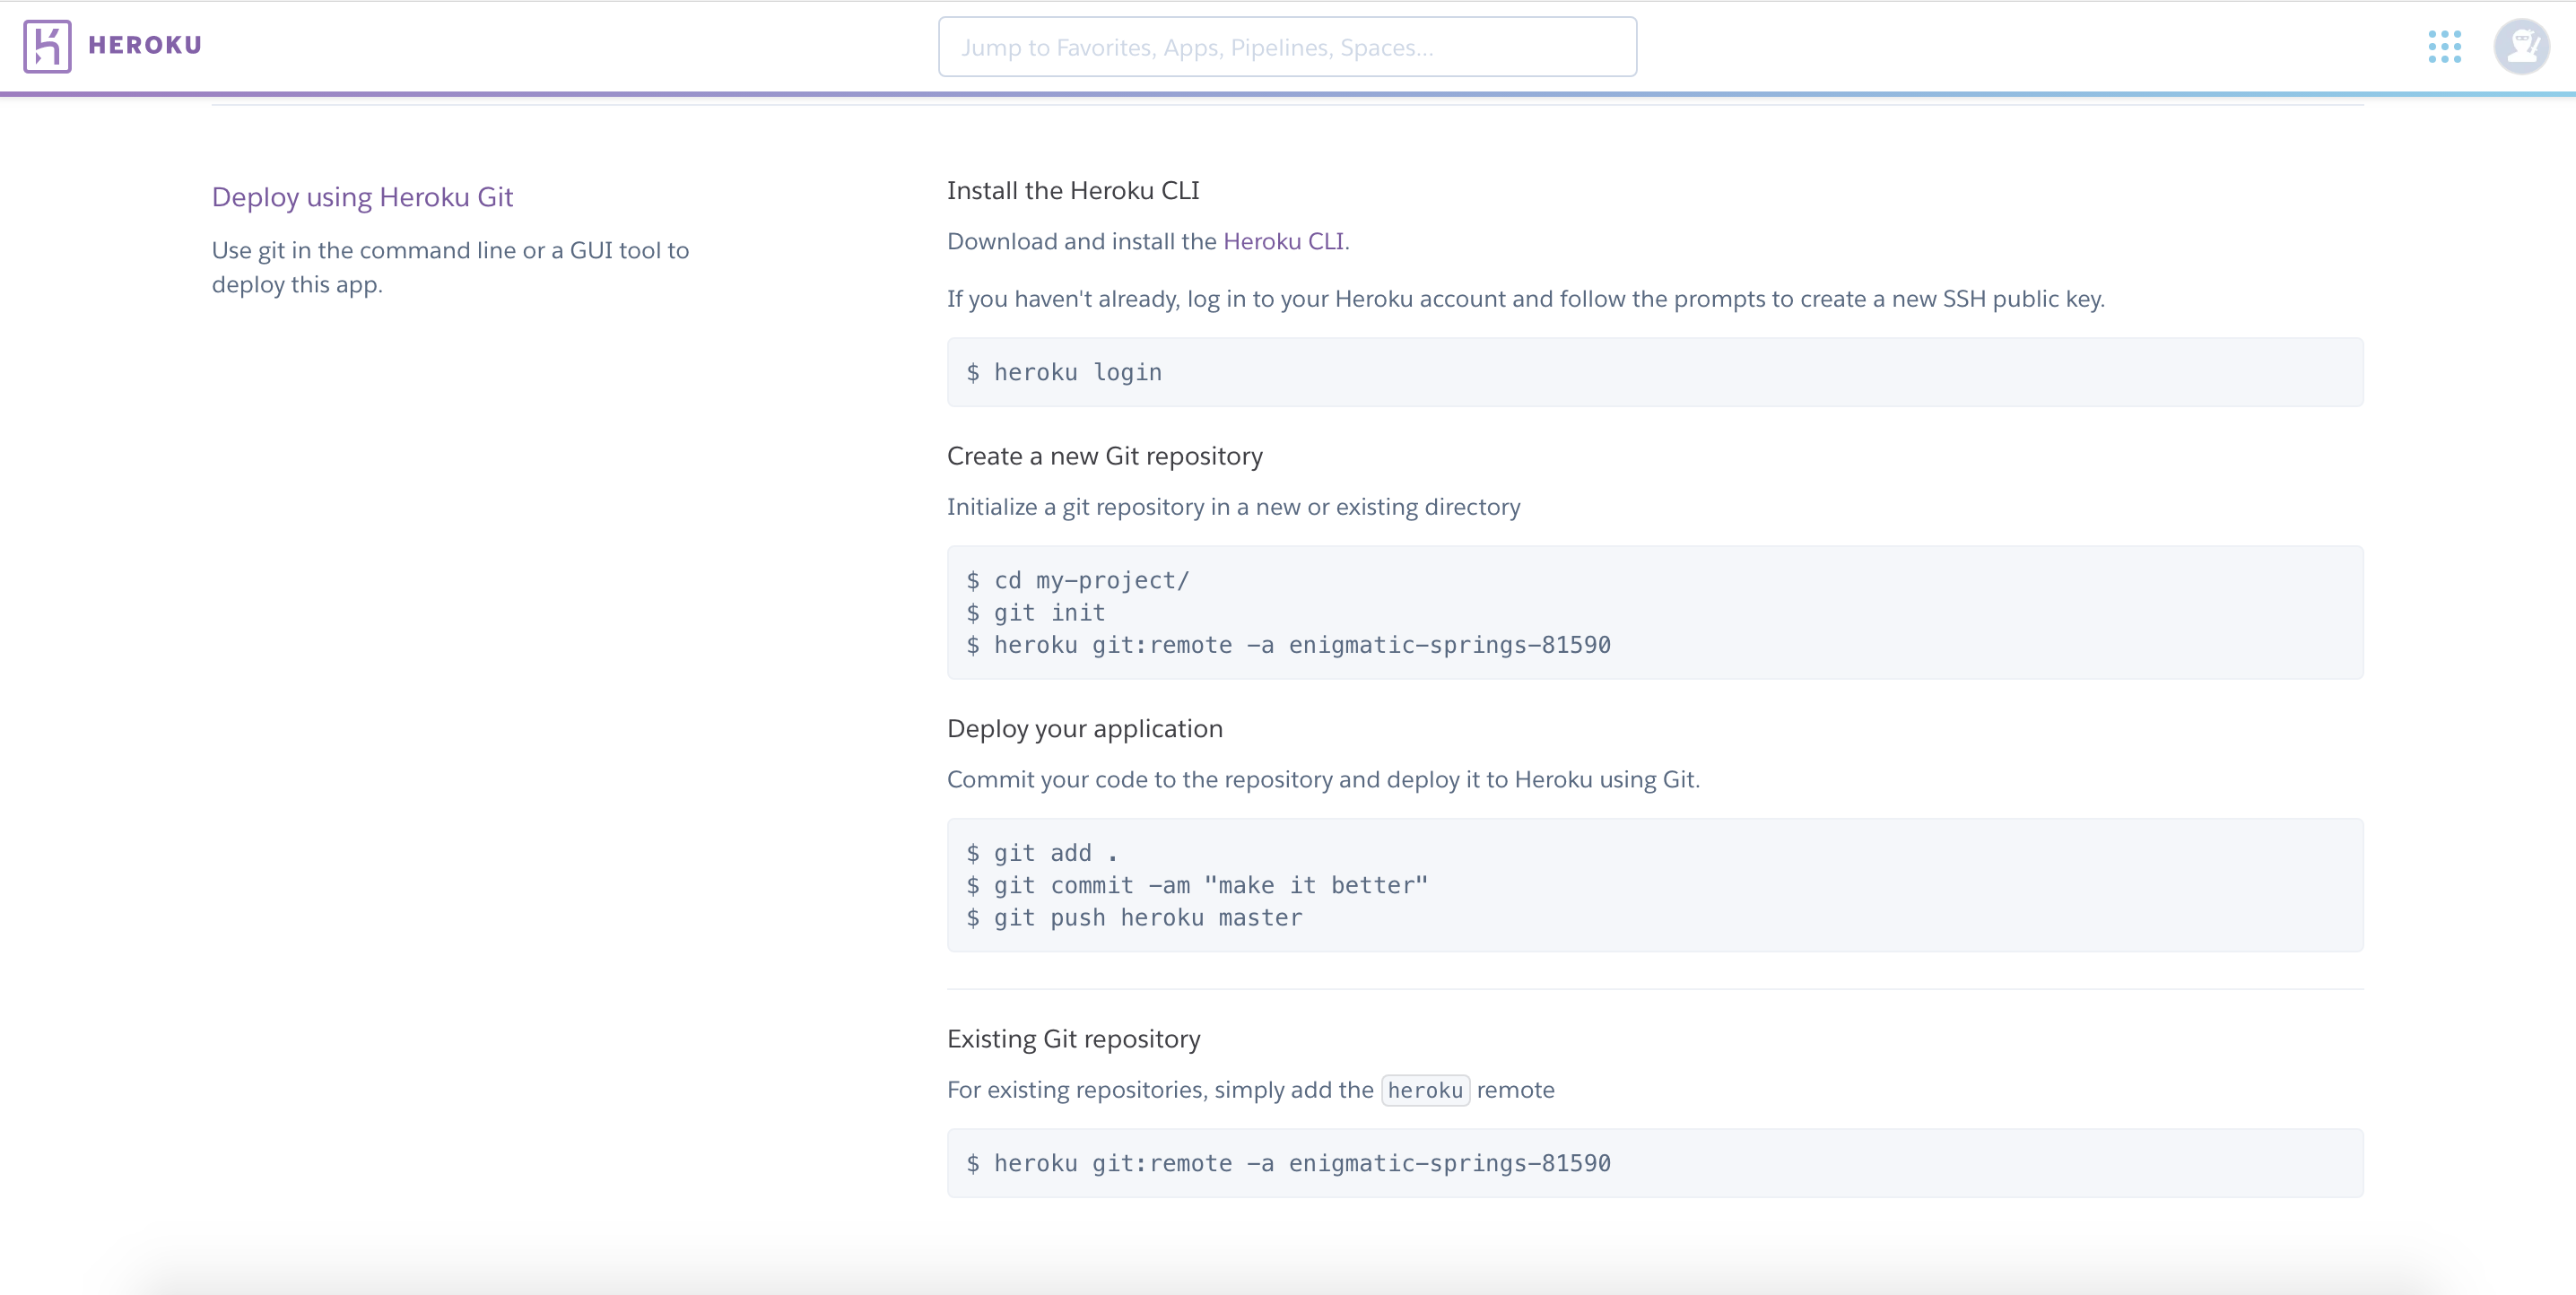Click the 'cd my-project/' command line
This screenshot has width=2576, height=1295.
1077,580
